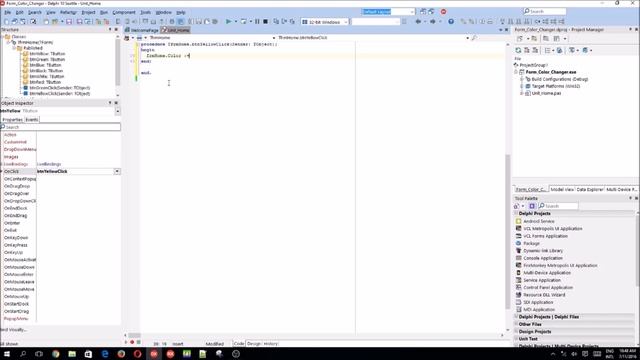Select Dynamic-link Library in Tool Palette
The width and height of the screenshot is (640, 360).
[x=543, y=251]
